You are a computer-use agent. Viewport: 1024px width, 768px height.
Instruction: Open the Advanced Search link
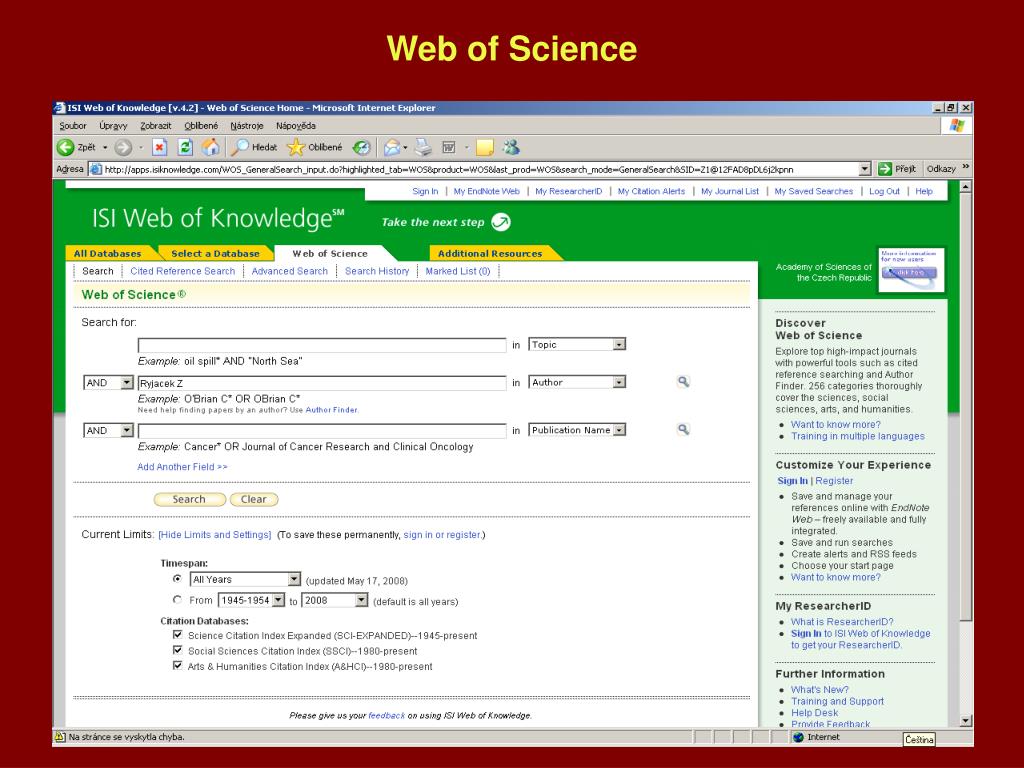[x=289, y=271]
